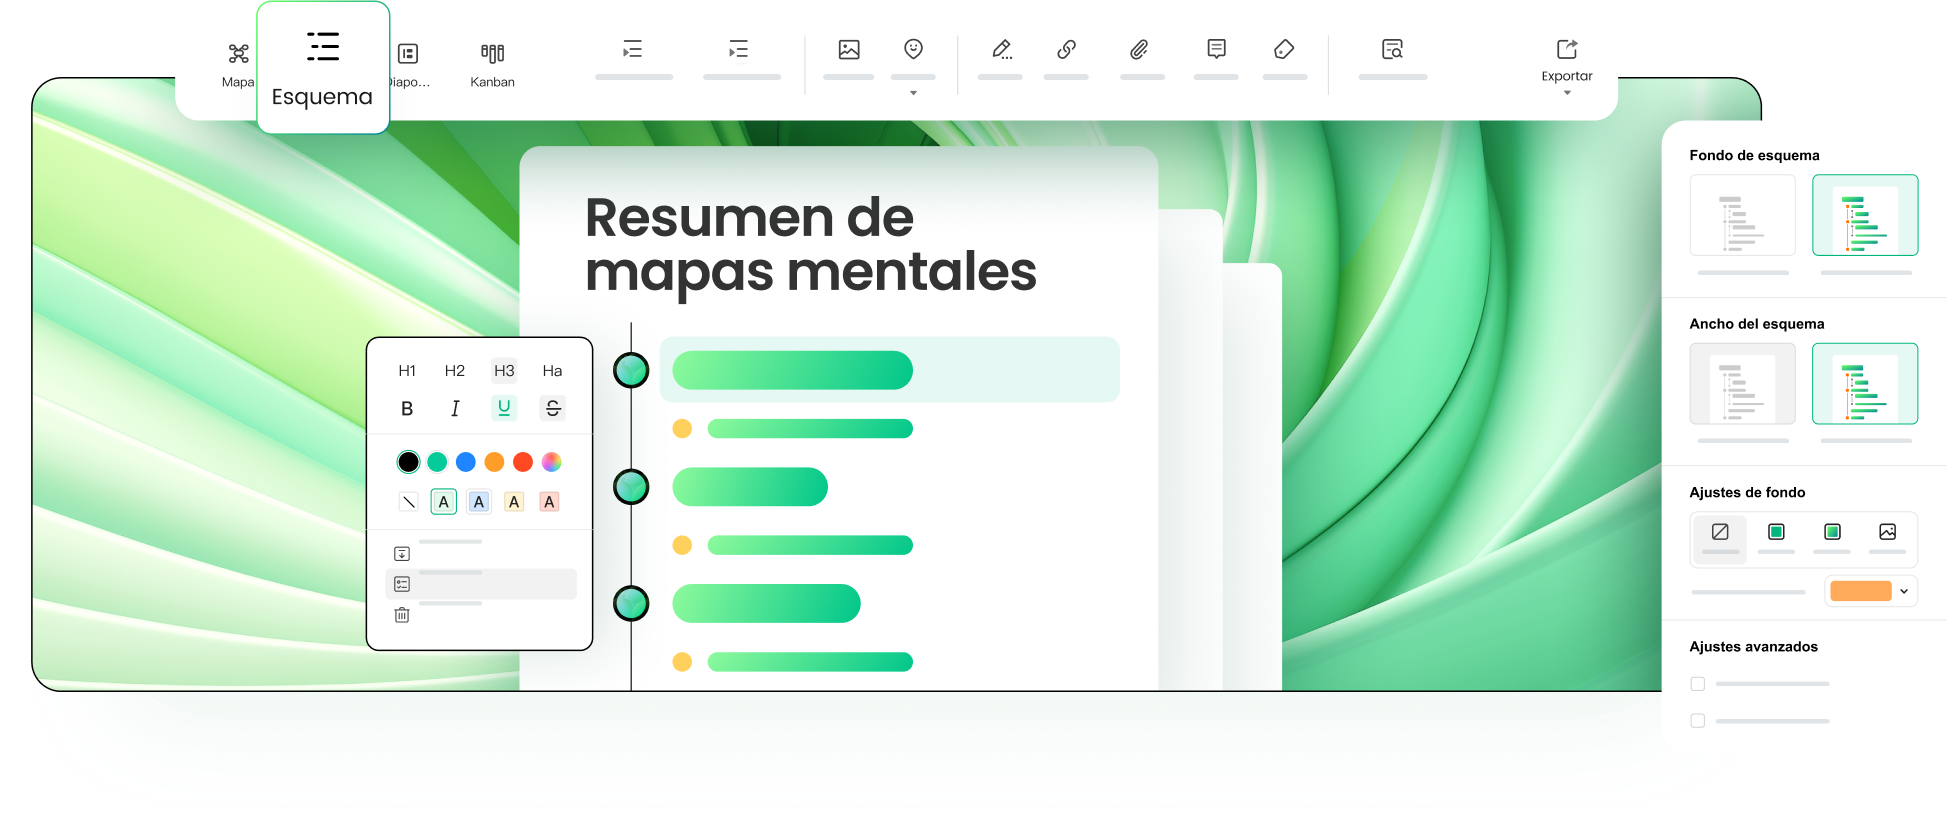The height and width of the screenshot is (834, 1947).
Task: Remove highlight with the no-fill slash icon
Action: point(408,502)
